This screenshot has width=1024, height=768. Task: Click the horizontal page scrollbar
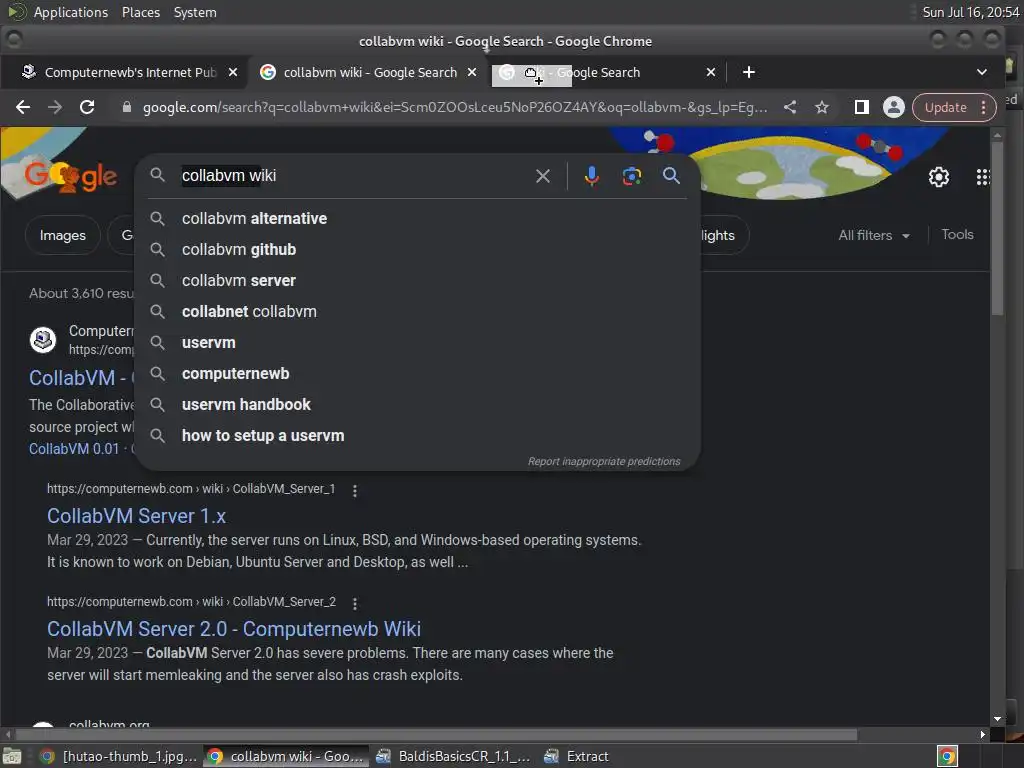point(434,735)
